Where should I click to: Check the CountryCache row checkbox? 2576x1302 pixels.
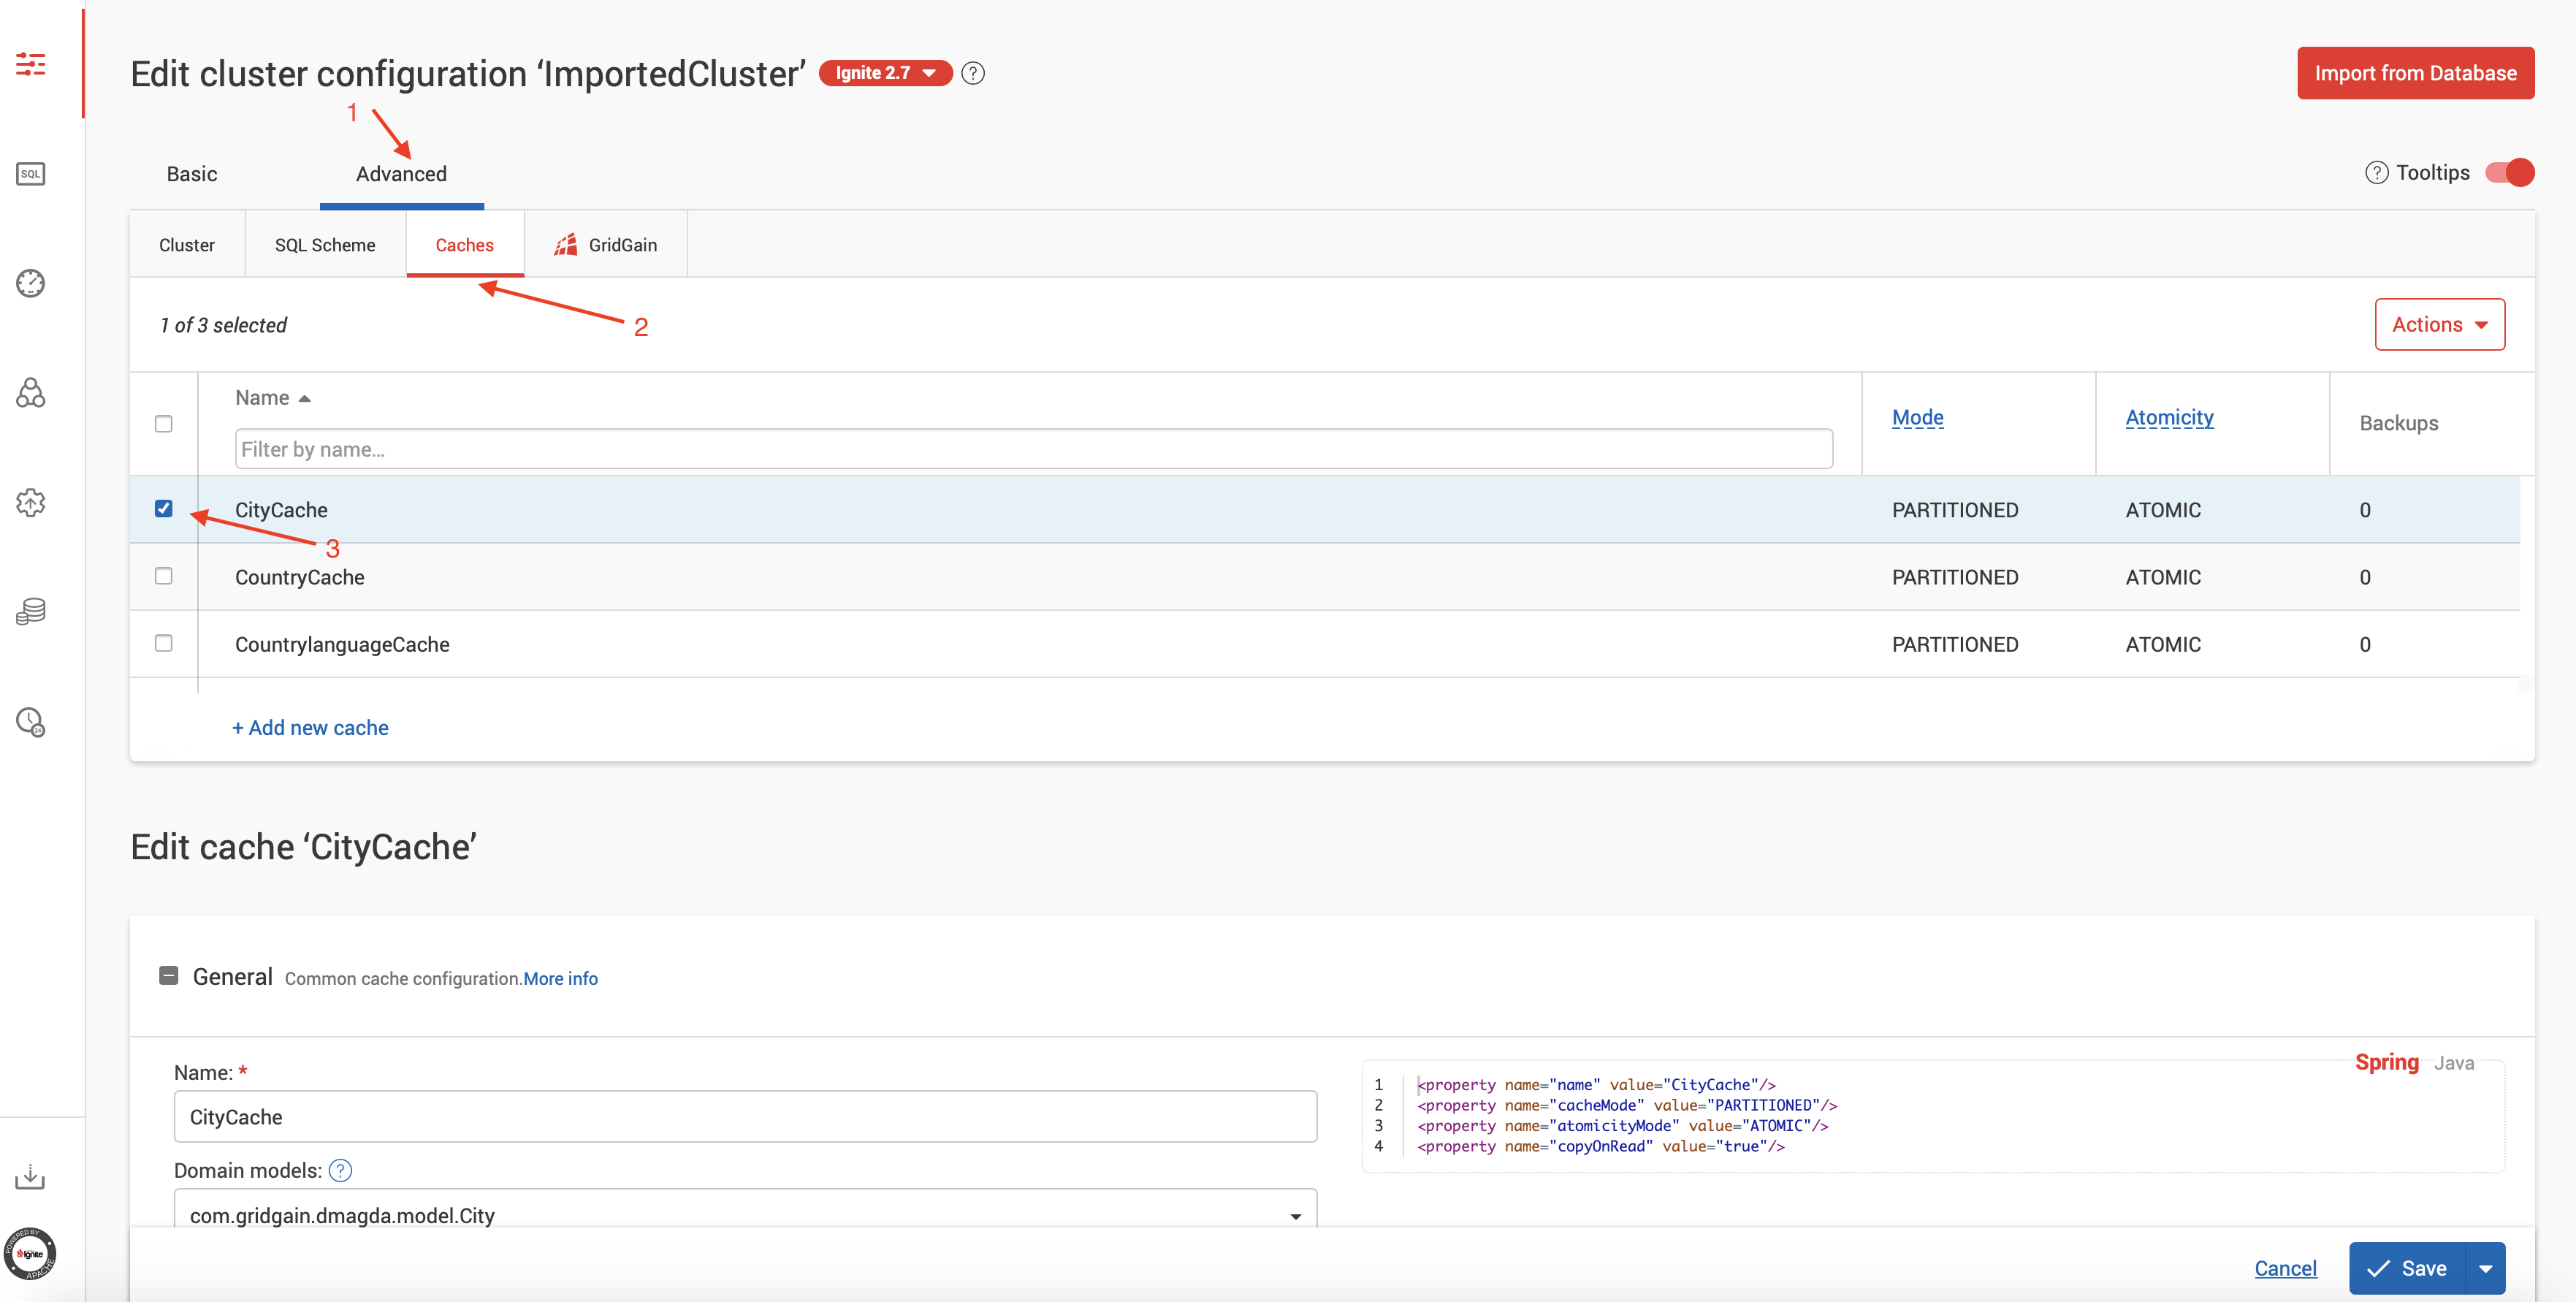(x=164, y=576)
